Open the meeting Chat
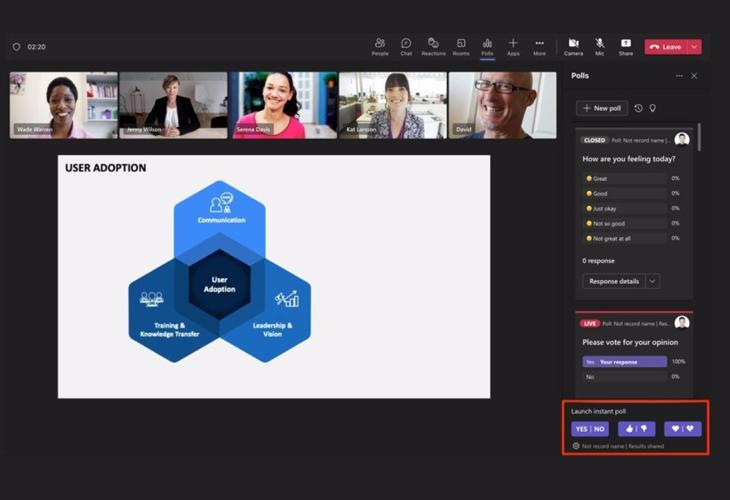This screenshot has height=500, width=730. coord(406,46)
